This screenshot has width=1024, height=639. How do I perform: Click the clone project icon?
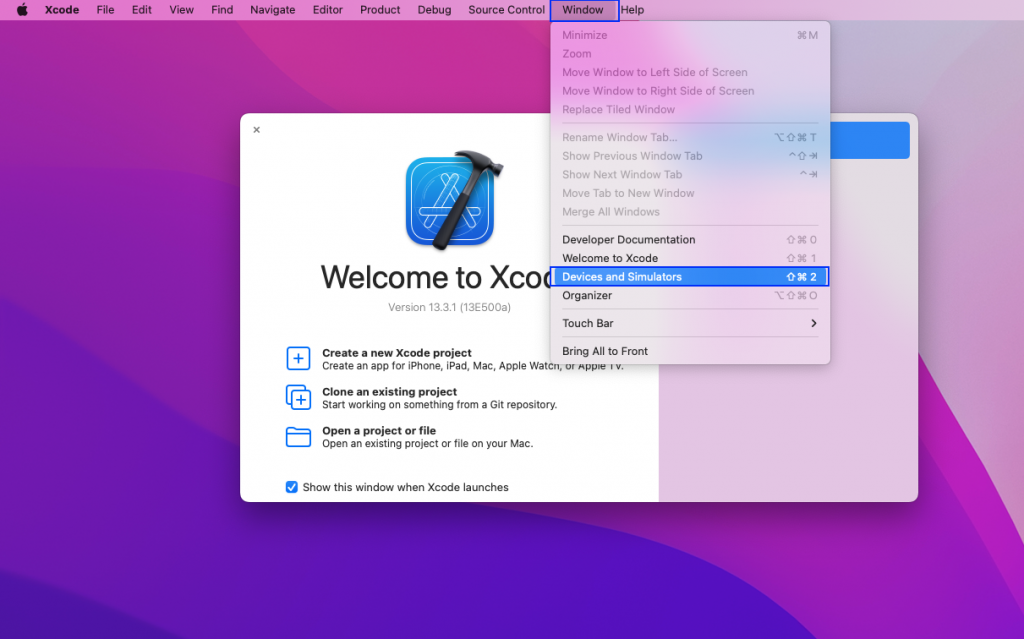tap(298, 397)
